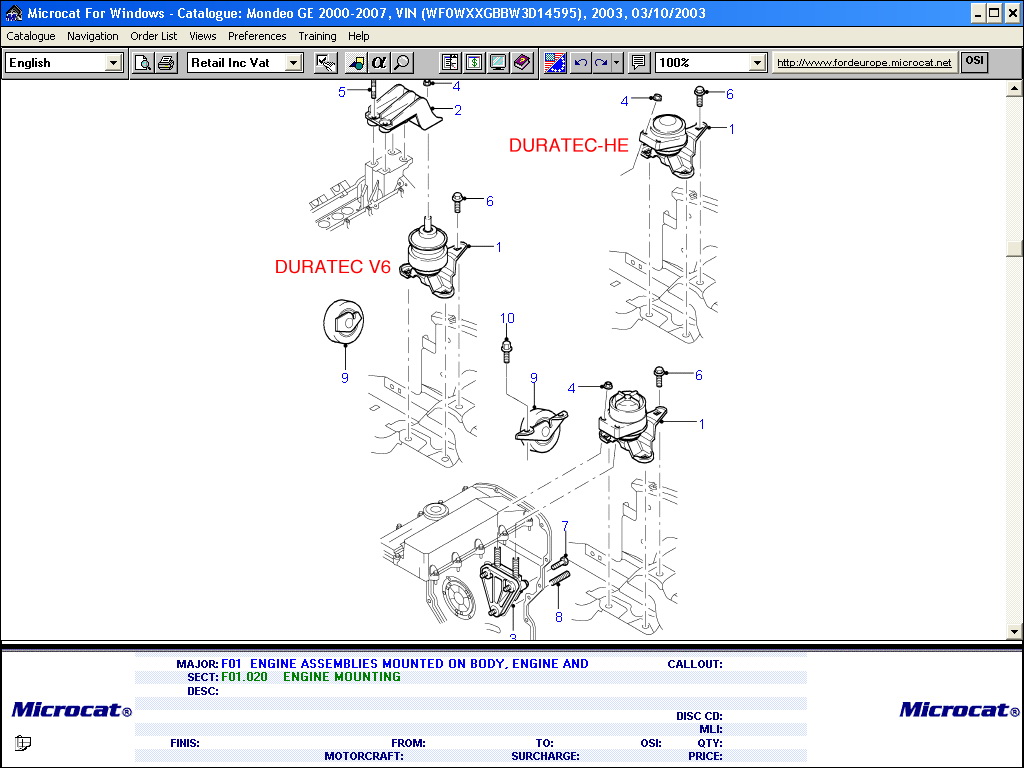Click the checklist with hand icon
The image size is (1024, 768).
point(325,63)
